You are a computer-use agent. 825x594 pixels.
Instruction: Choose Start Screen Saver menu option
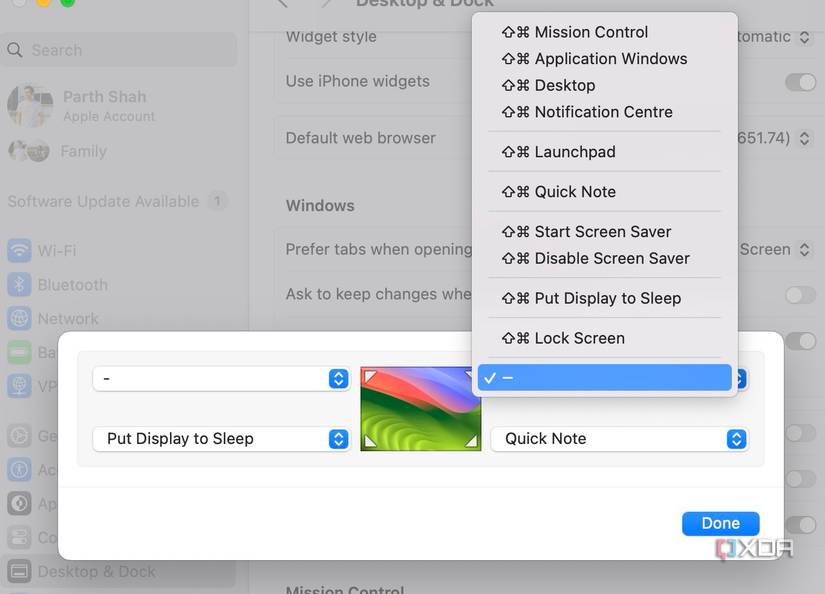(x=605, y=232)
